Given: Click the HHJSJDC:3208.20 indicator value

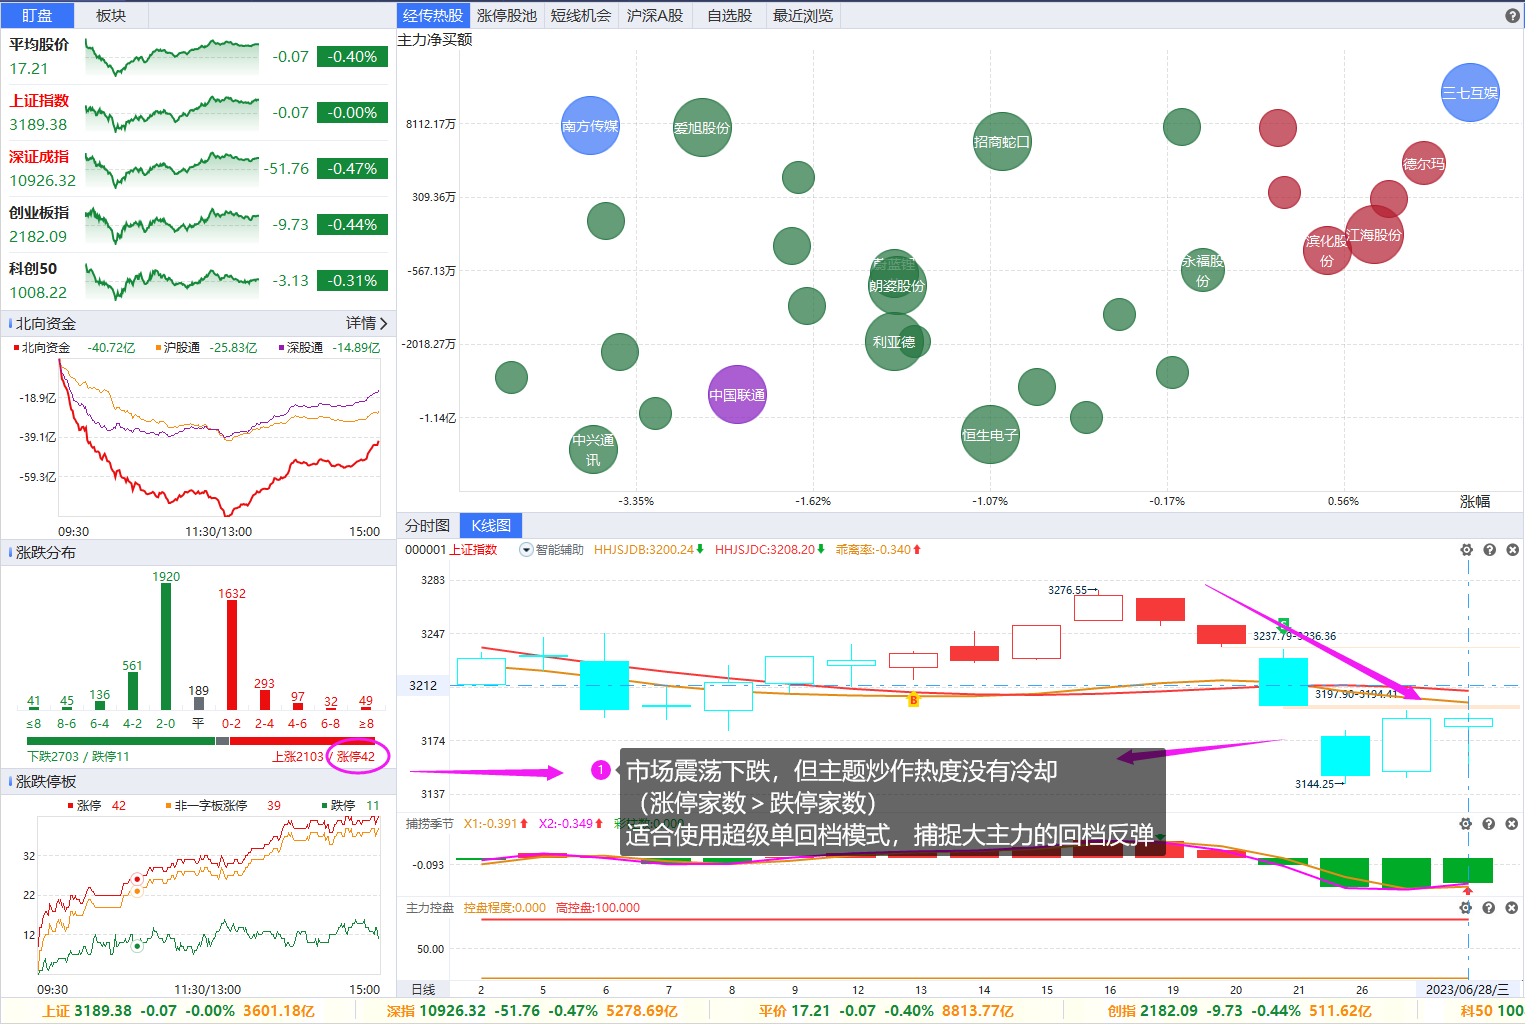Looking at the screenshot, I should point(770,550).
